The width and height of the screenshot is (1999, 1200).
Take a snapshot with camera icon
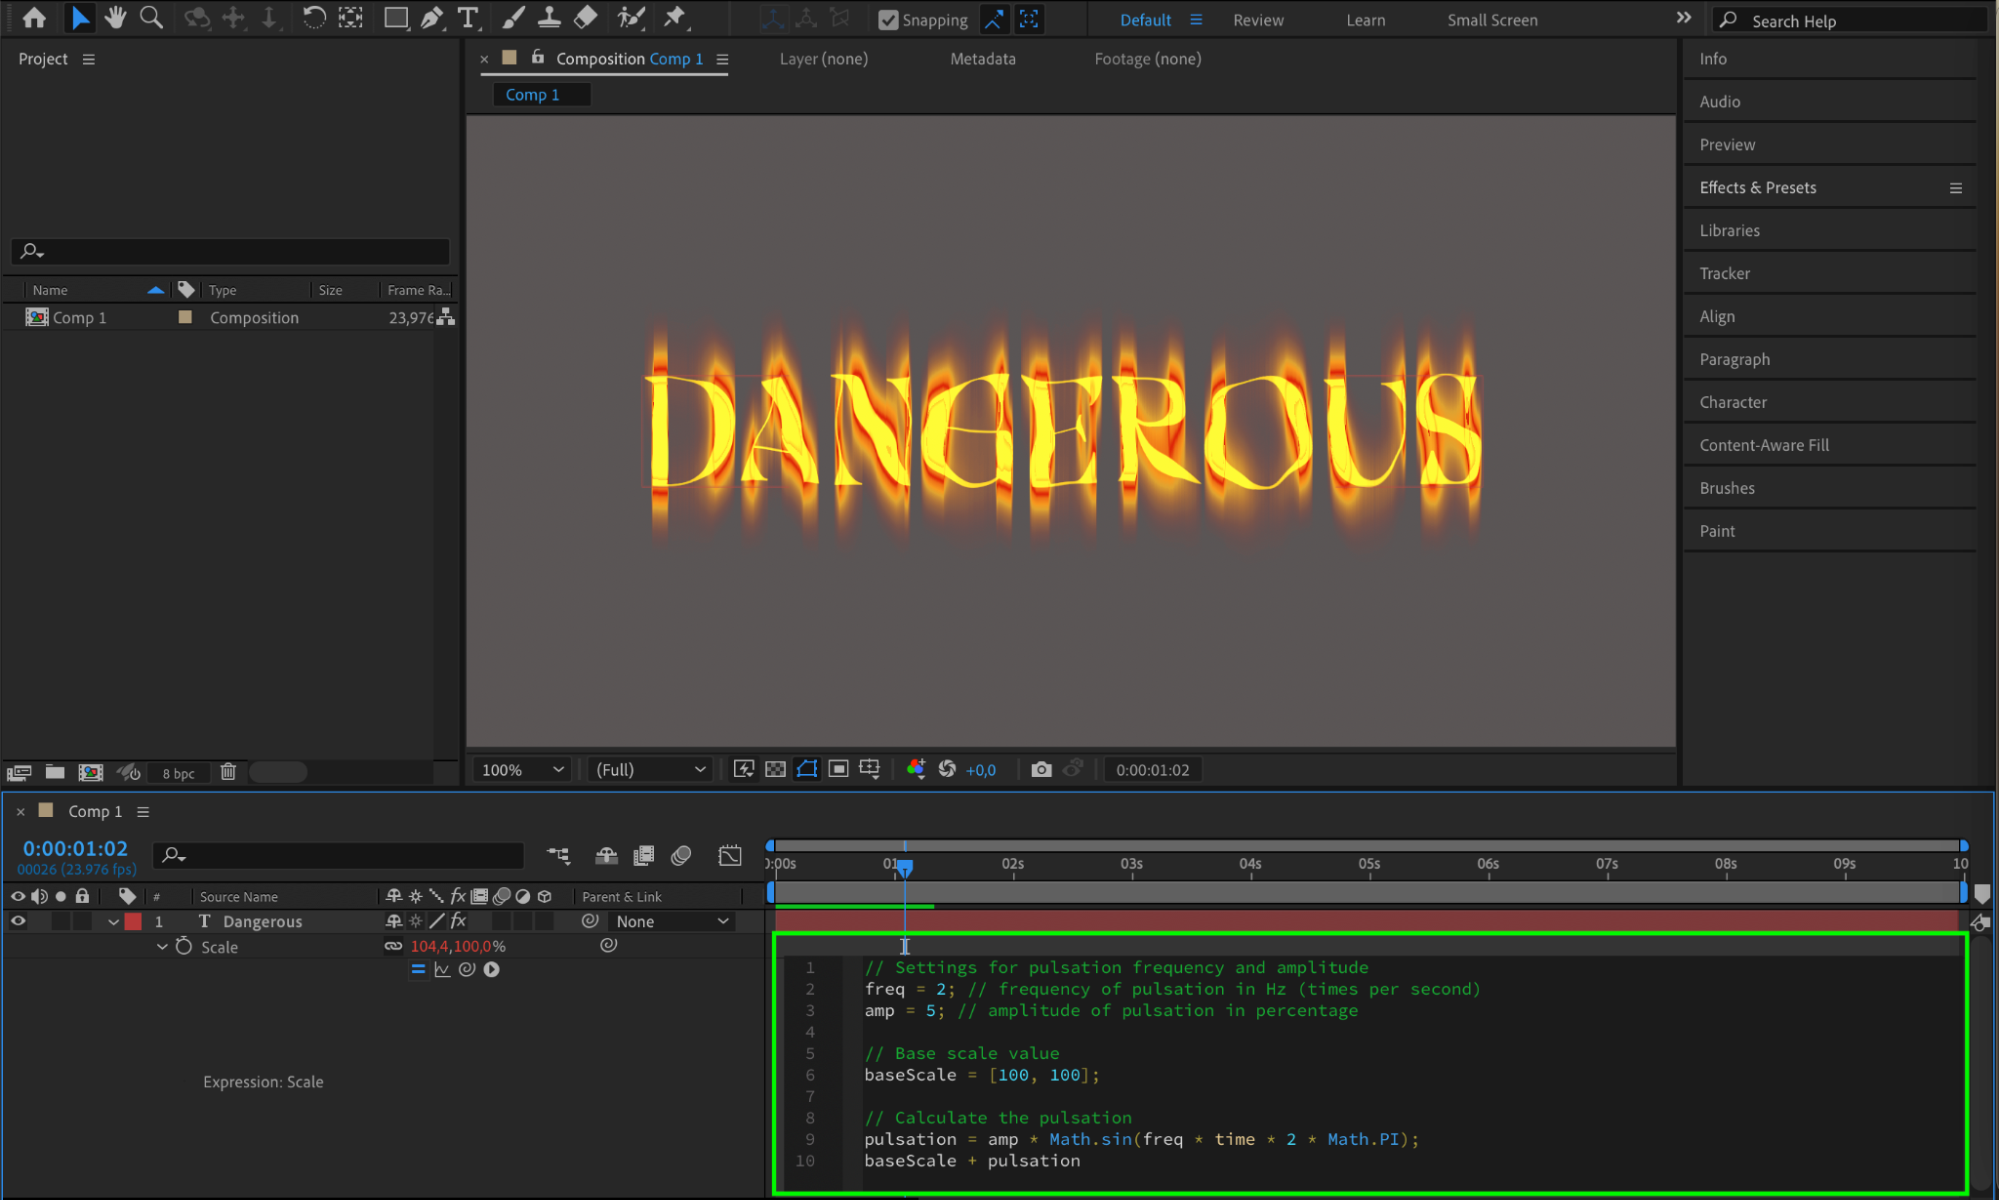click(1041, 769)
